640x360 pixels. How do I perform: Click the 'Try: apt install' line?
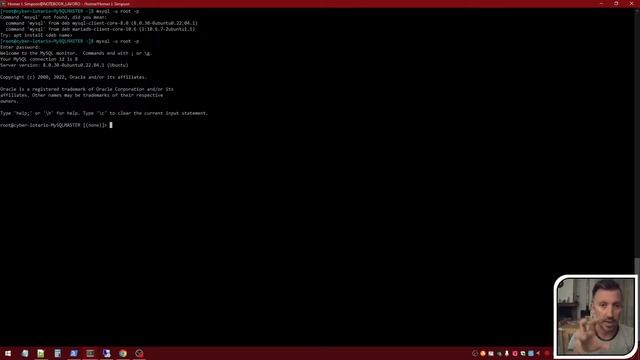coord(36,35)
